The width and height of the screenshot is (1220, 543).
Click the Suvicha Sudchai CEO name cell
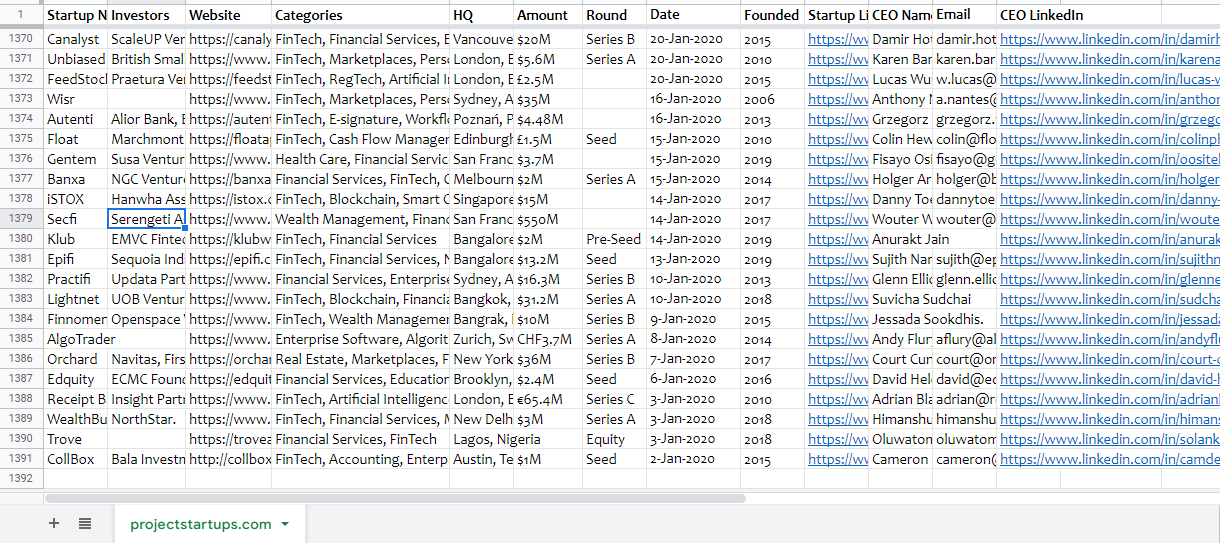tap(901, 299)
